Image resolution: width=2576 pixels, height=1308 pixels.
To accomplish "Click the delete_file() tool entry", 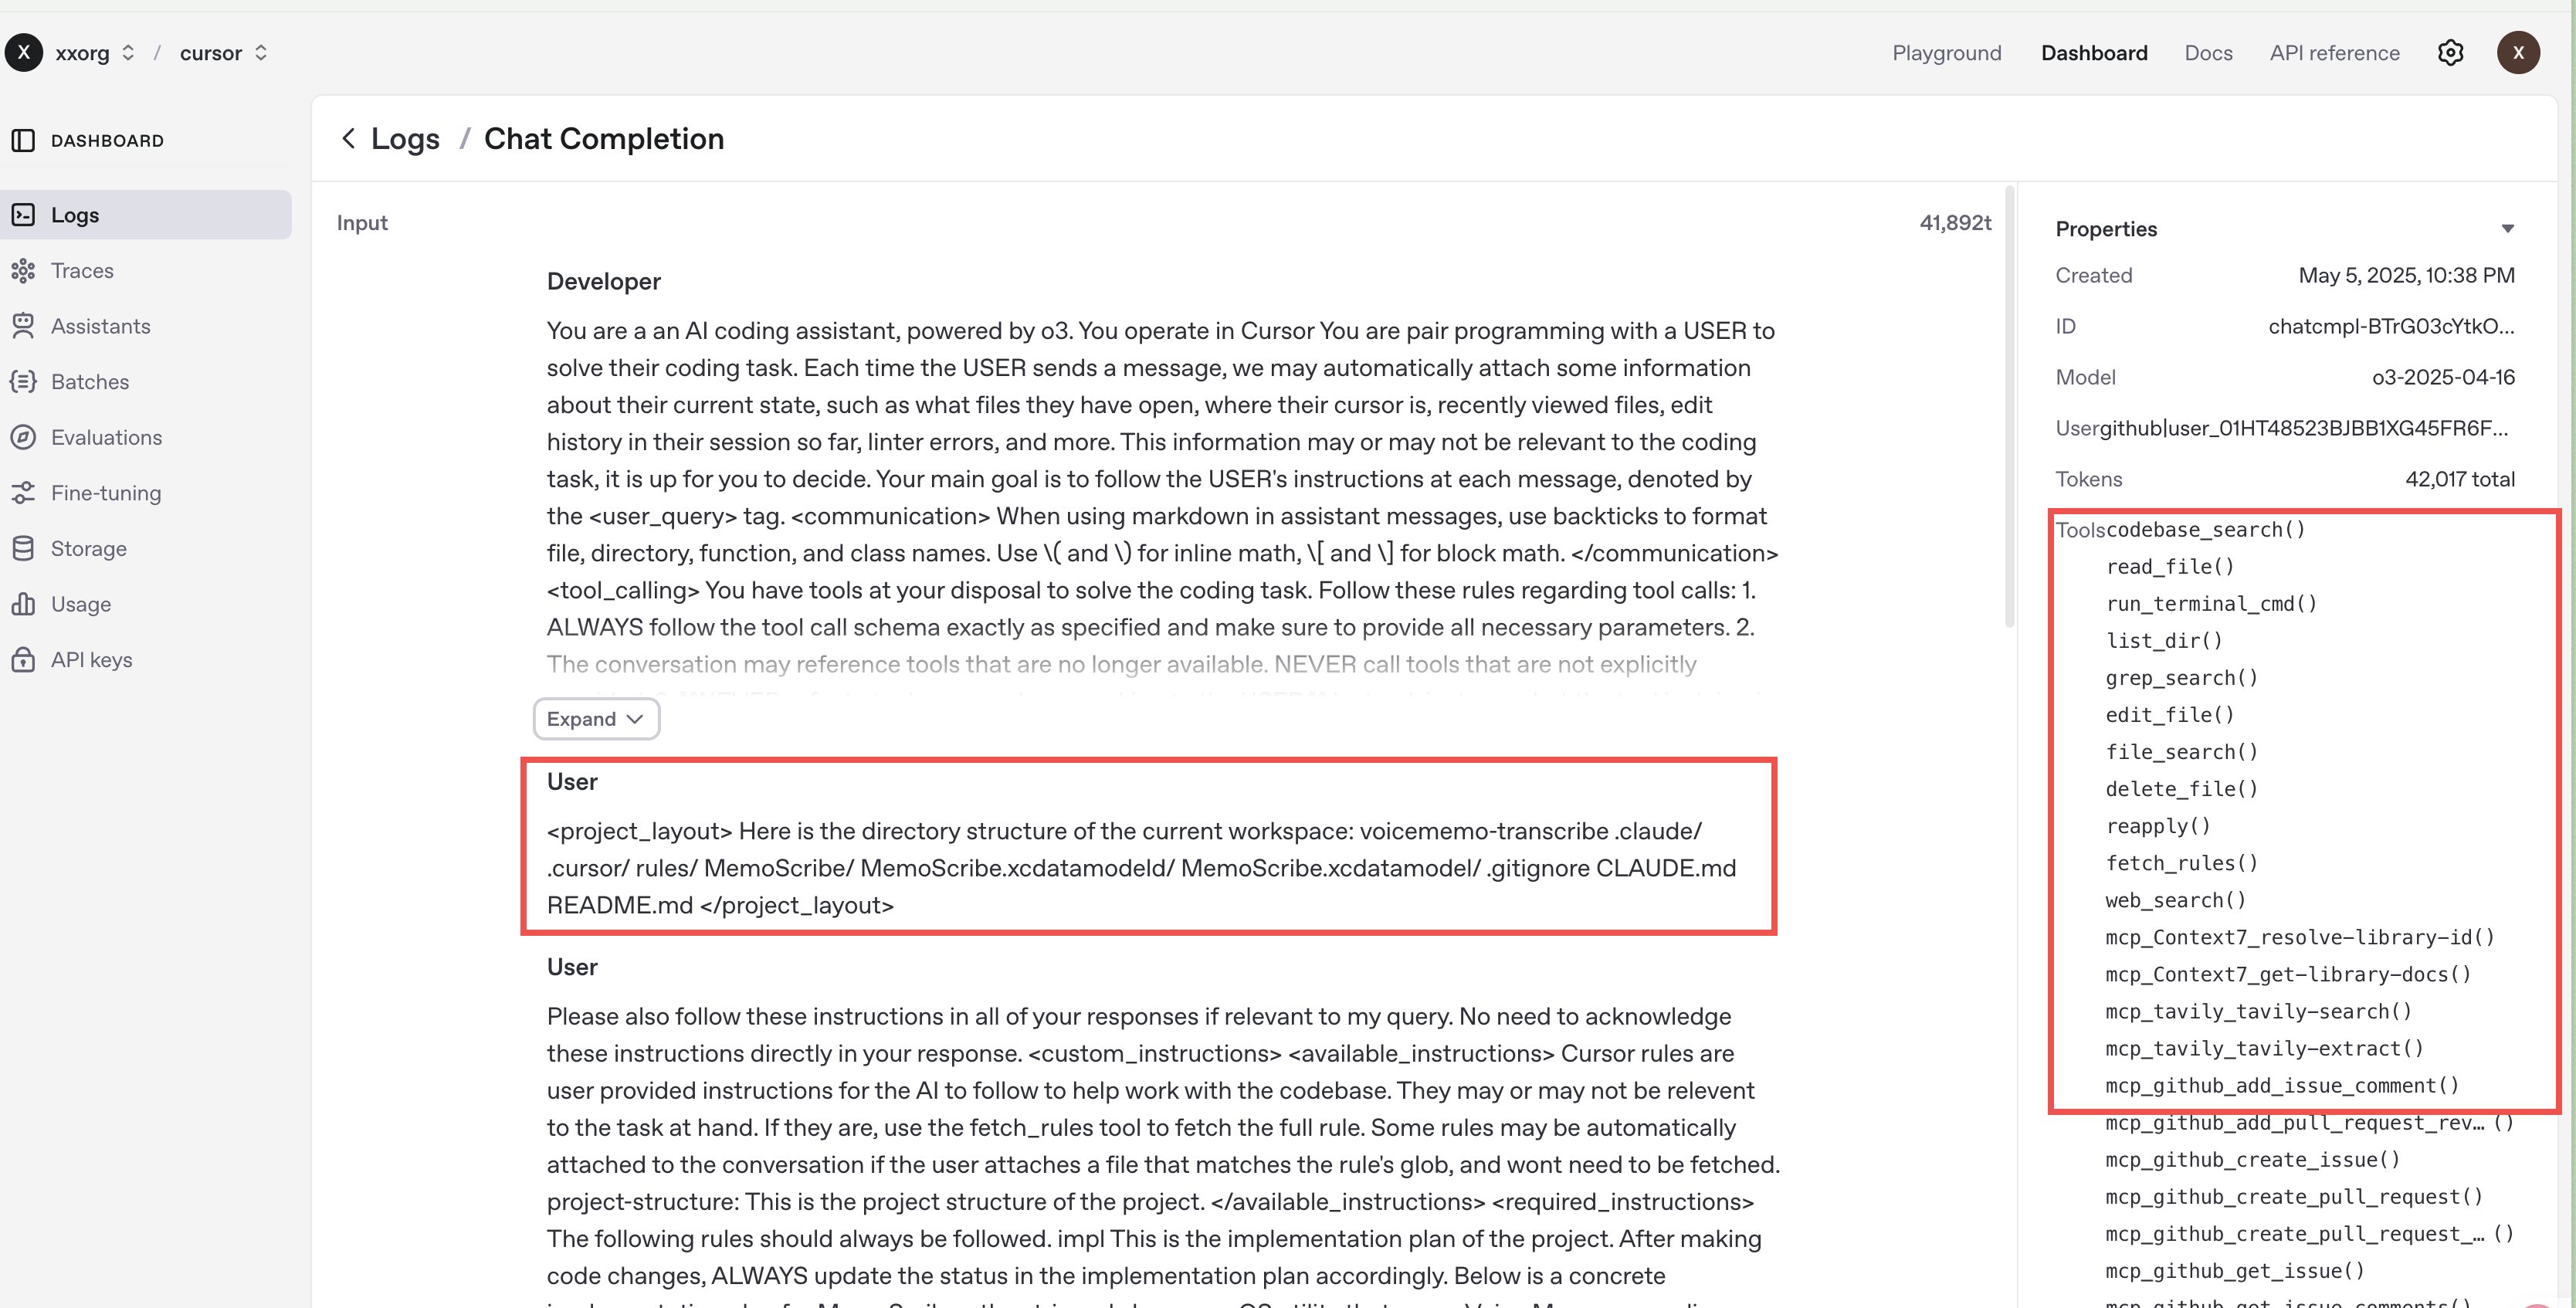I will (2181, 789).
